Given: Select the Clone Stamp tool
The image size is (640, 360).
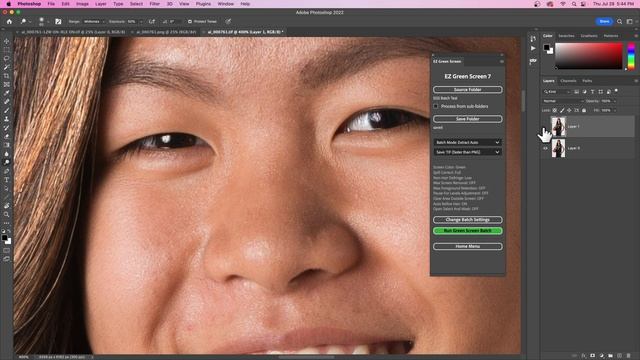Looking at the screenshot, I should [7, 119].
